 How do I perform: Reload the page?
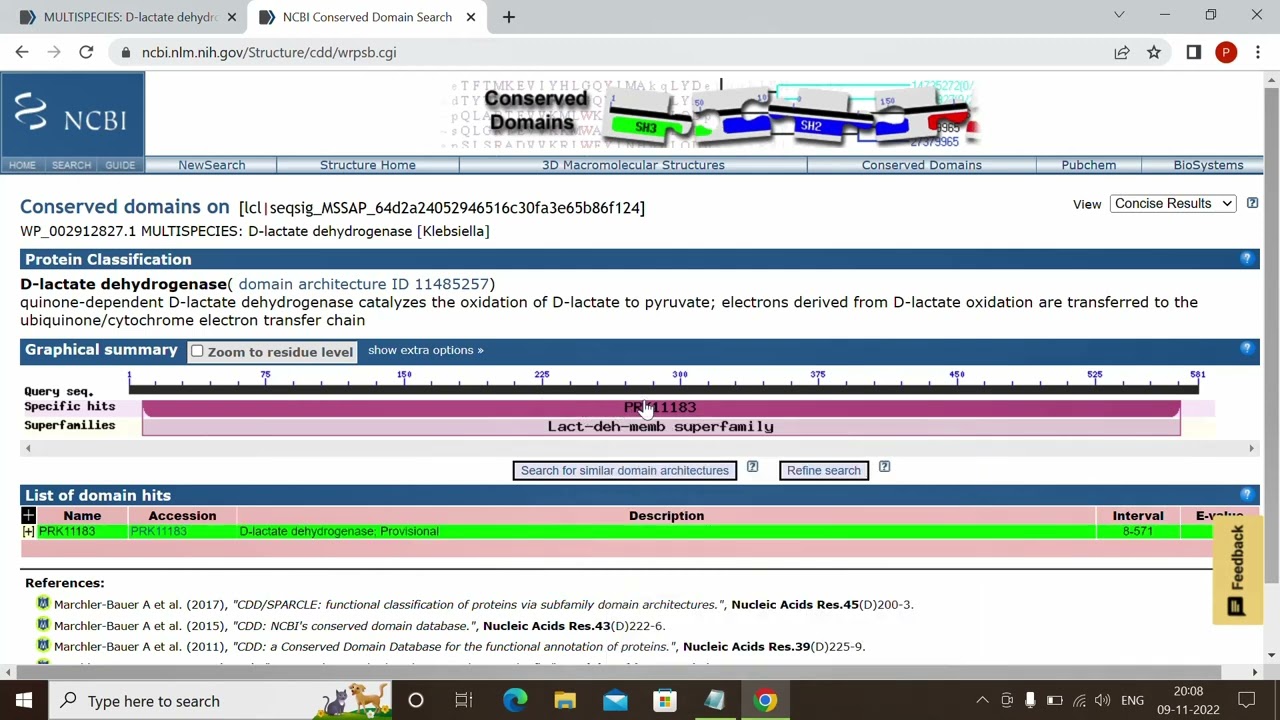tap(86, 52)
